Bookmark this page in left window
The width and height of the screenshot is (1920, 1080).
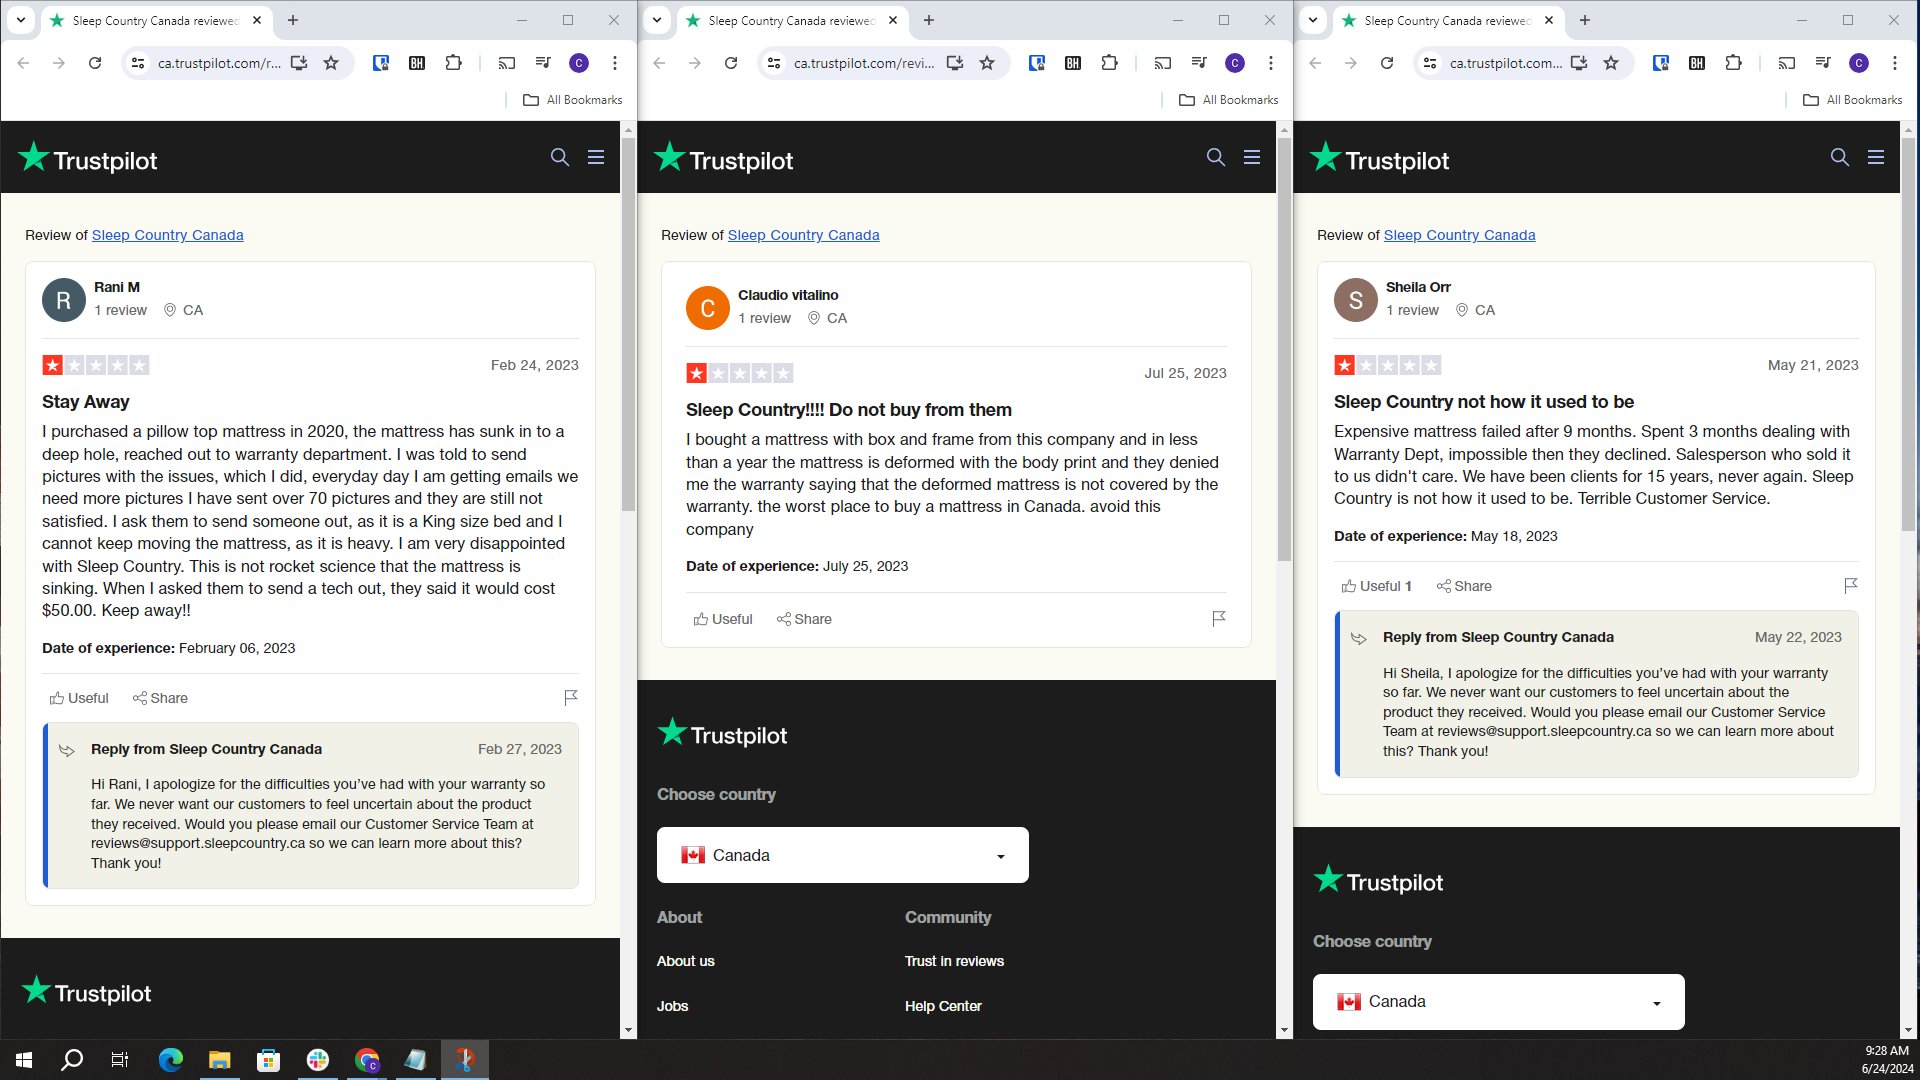coord(331,63)
